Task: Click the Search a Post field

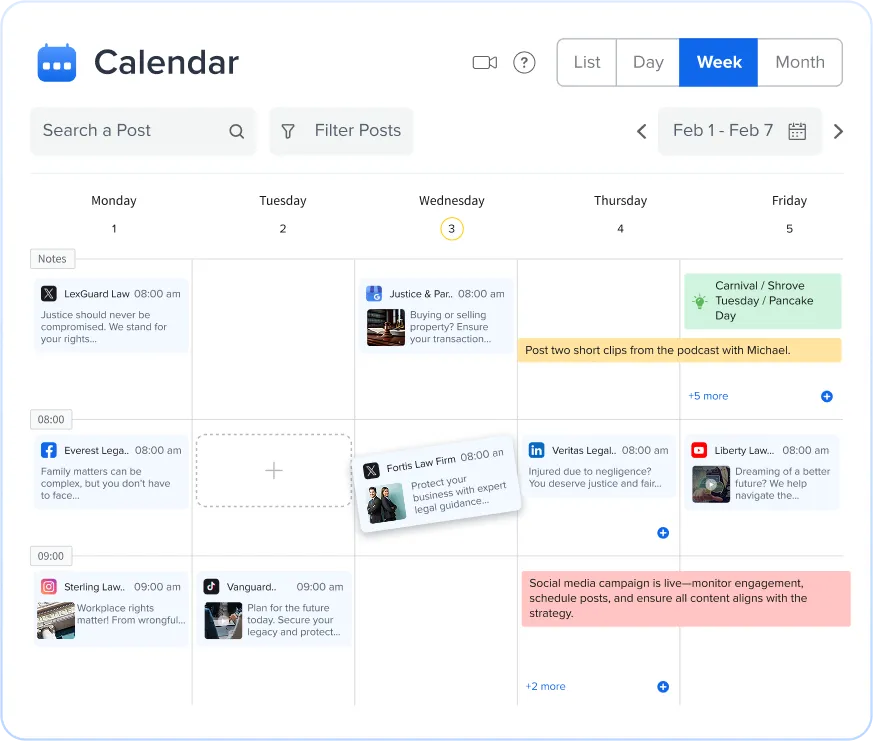Action: 130,131
